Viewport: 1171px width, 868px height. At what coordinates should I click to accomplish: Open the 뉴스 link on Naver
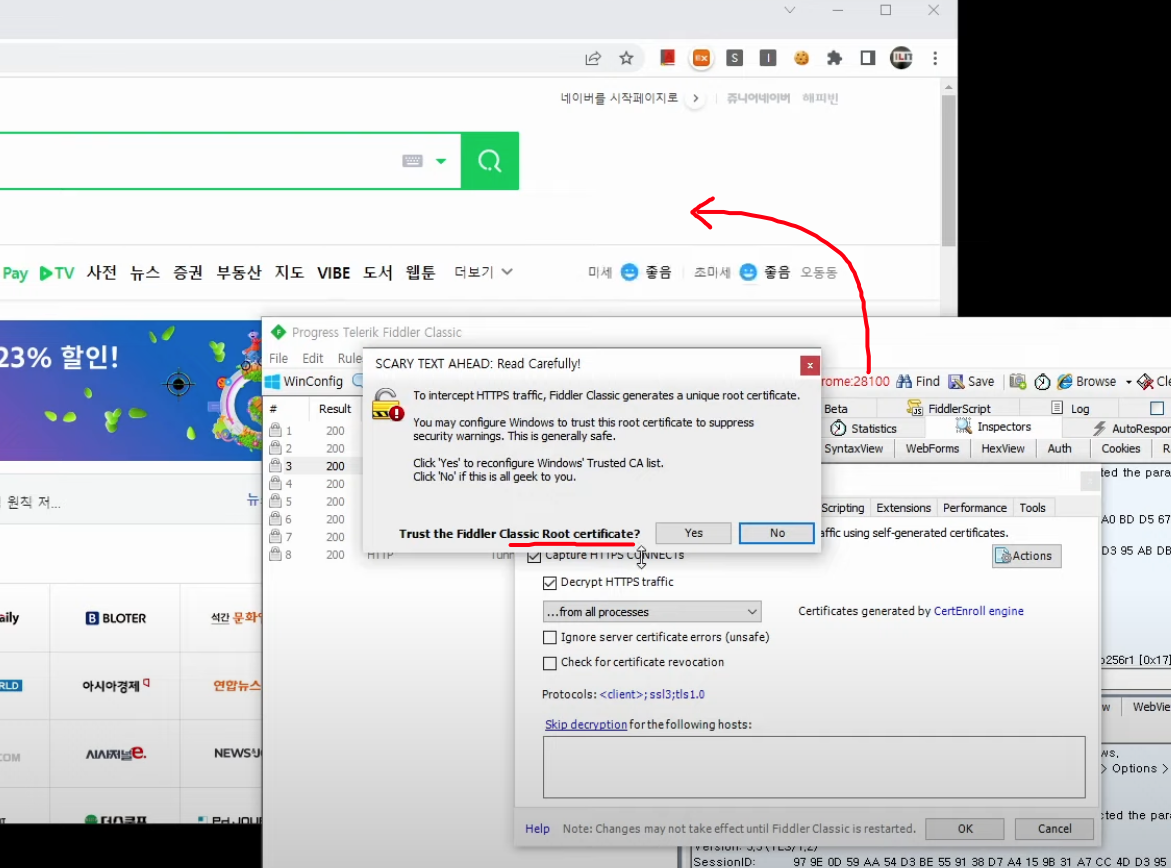(145, 273)
